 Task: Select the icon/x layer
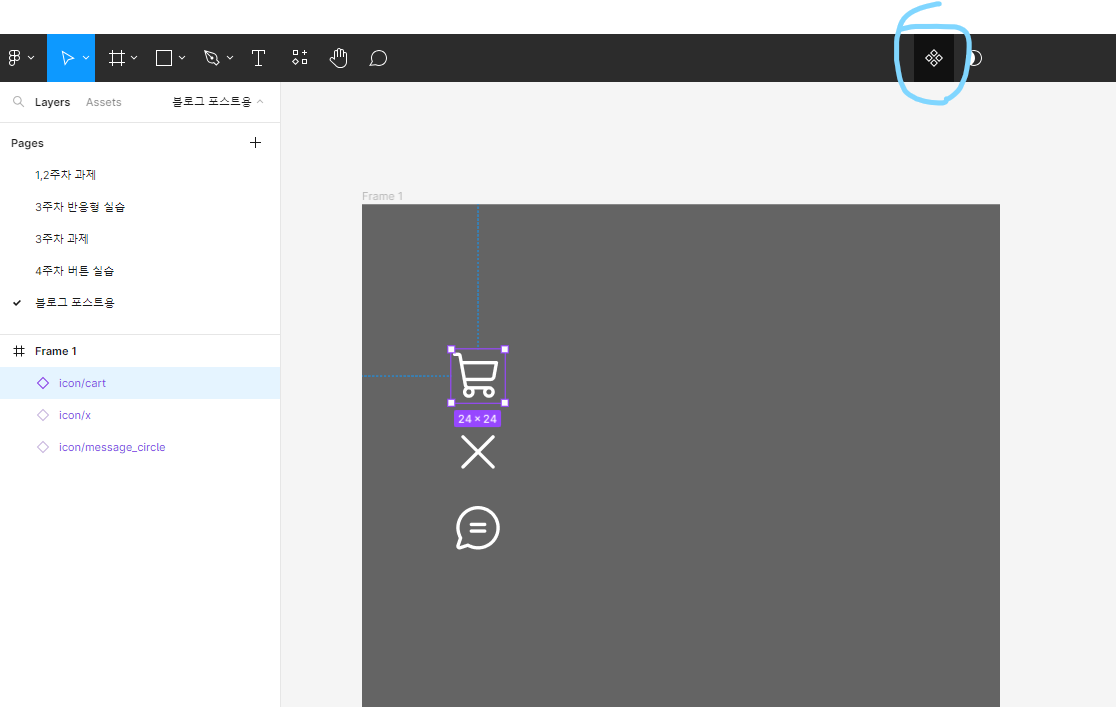tap(140, 415)
